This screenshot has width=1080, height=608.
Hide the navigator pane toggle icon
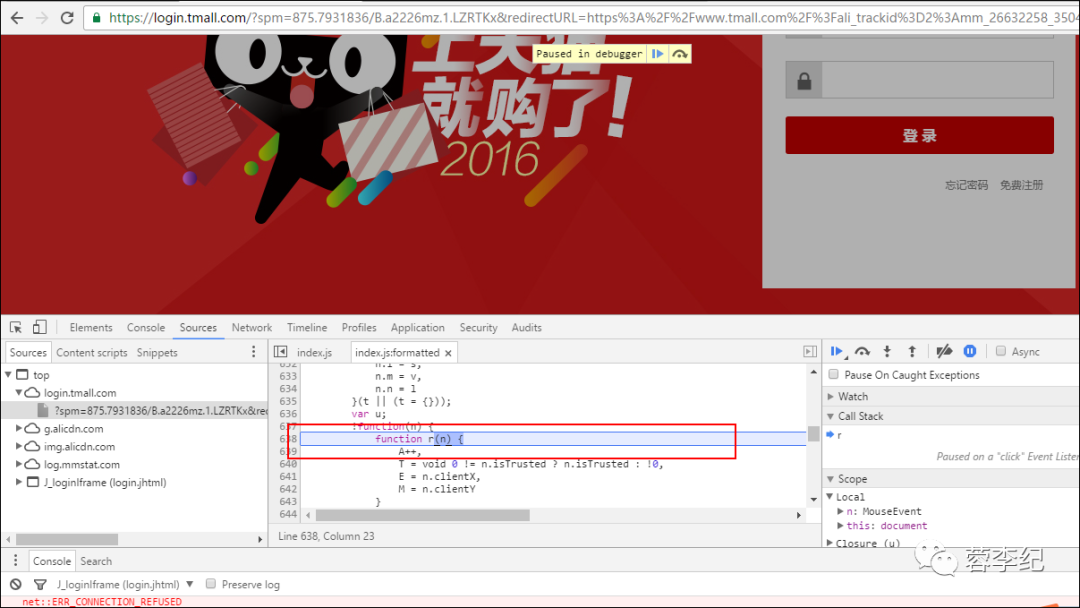point(280,352)
